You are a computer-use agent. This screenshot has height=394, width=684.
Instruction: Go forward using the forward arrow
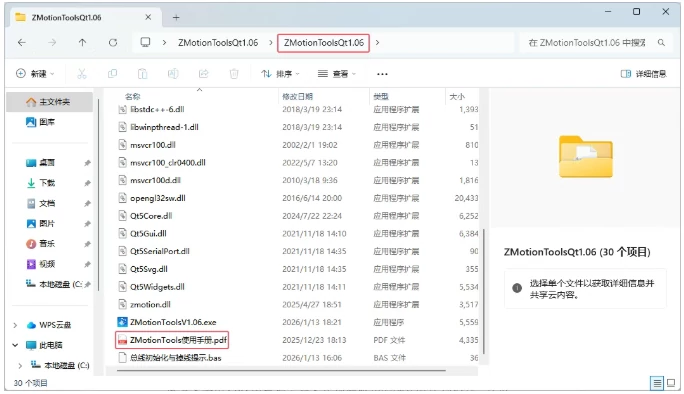pos(52,43)
